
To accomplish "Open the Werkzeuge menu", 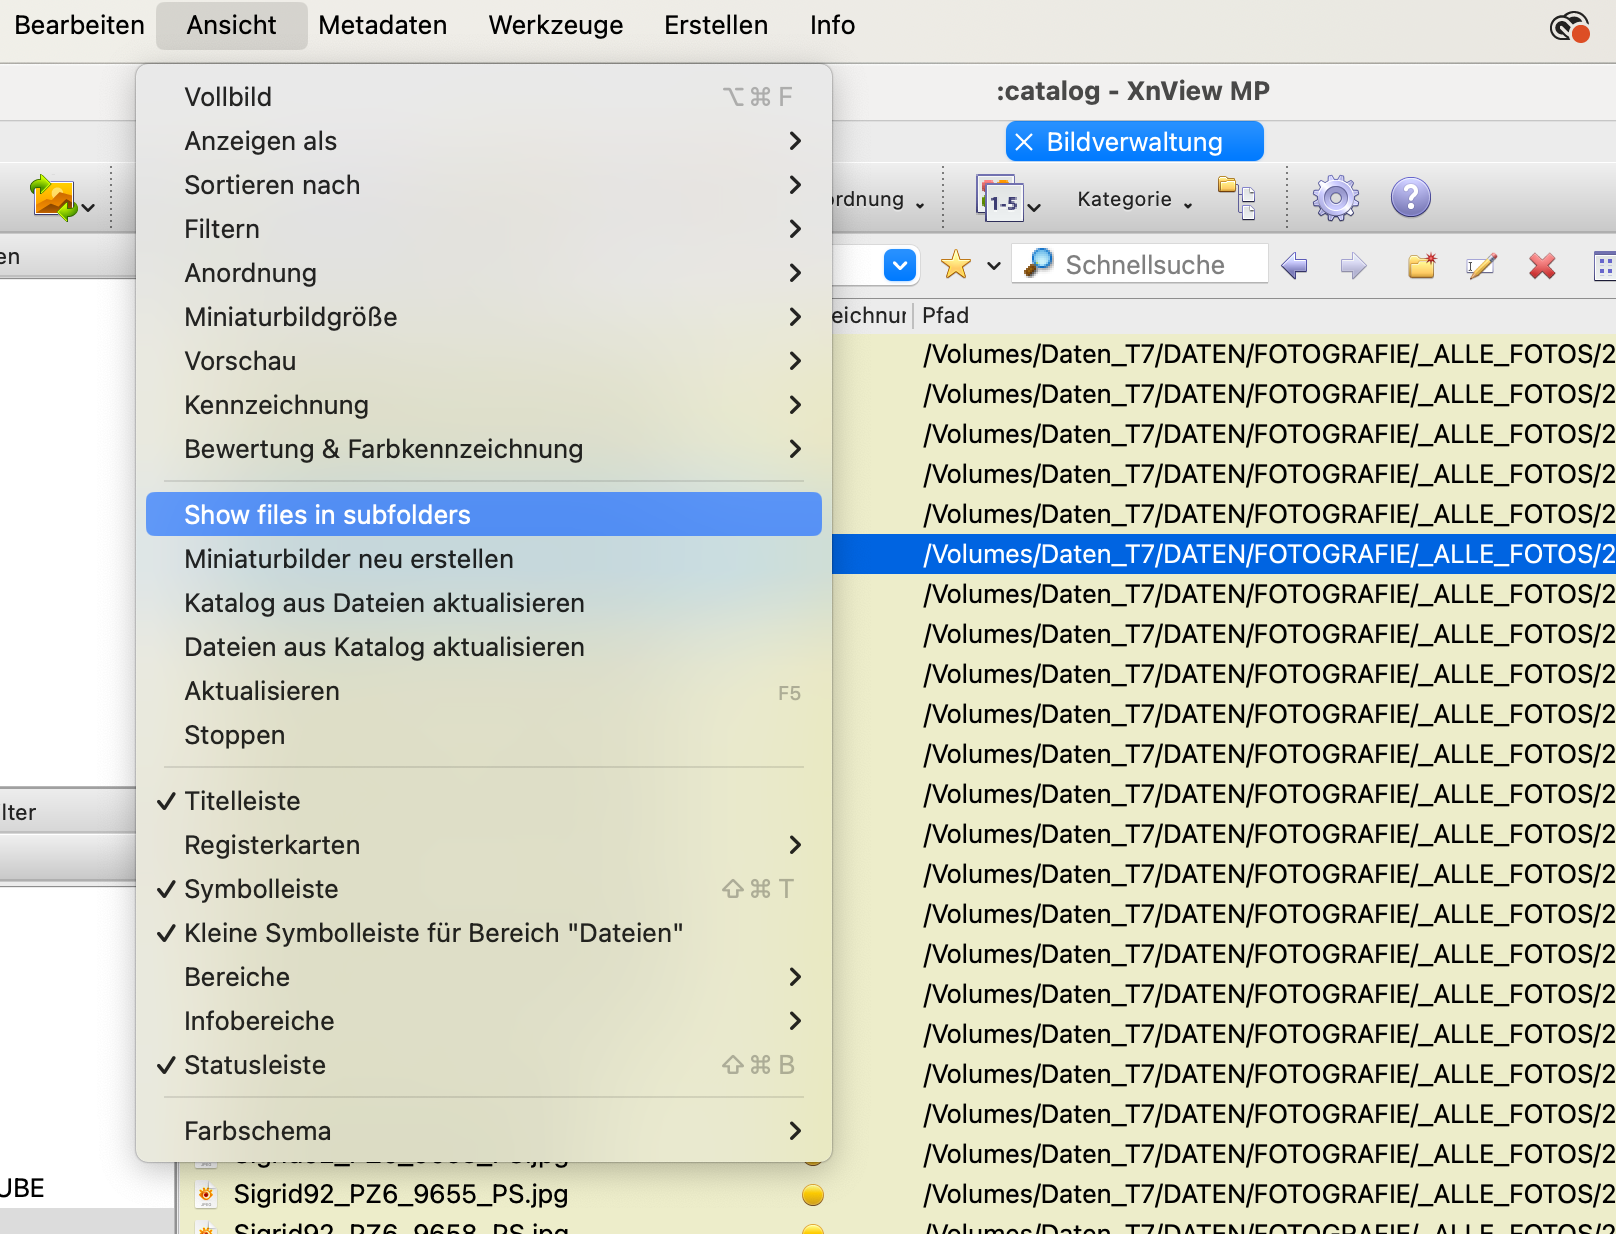I will tap(555, 25).
